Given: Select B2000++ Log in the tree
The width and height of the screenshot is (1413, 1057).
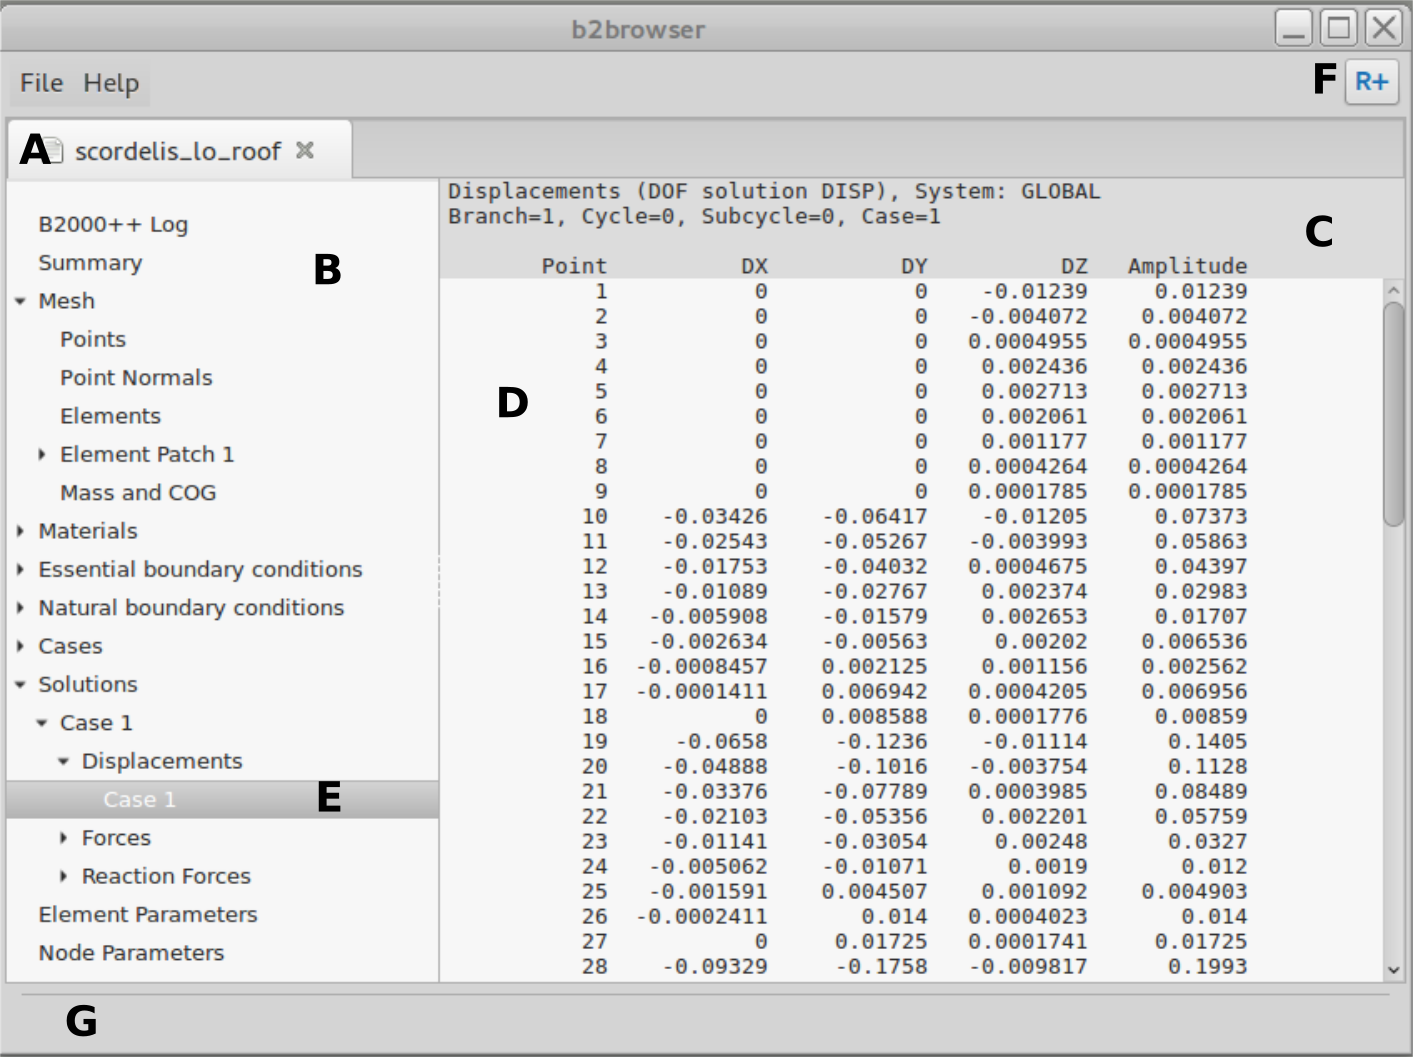Looking at the screenshot, I should [113, 225].
